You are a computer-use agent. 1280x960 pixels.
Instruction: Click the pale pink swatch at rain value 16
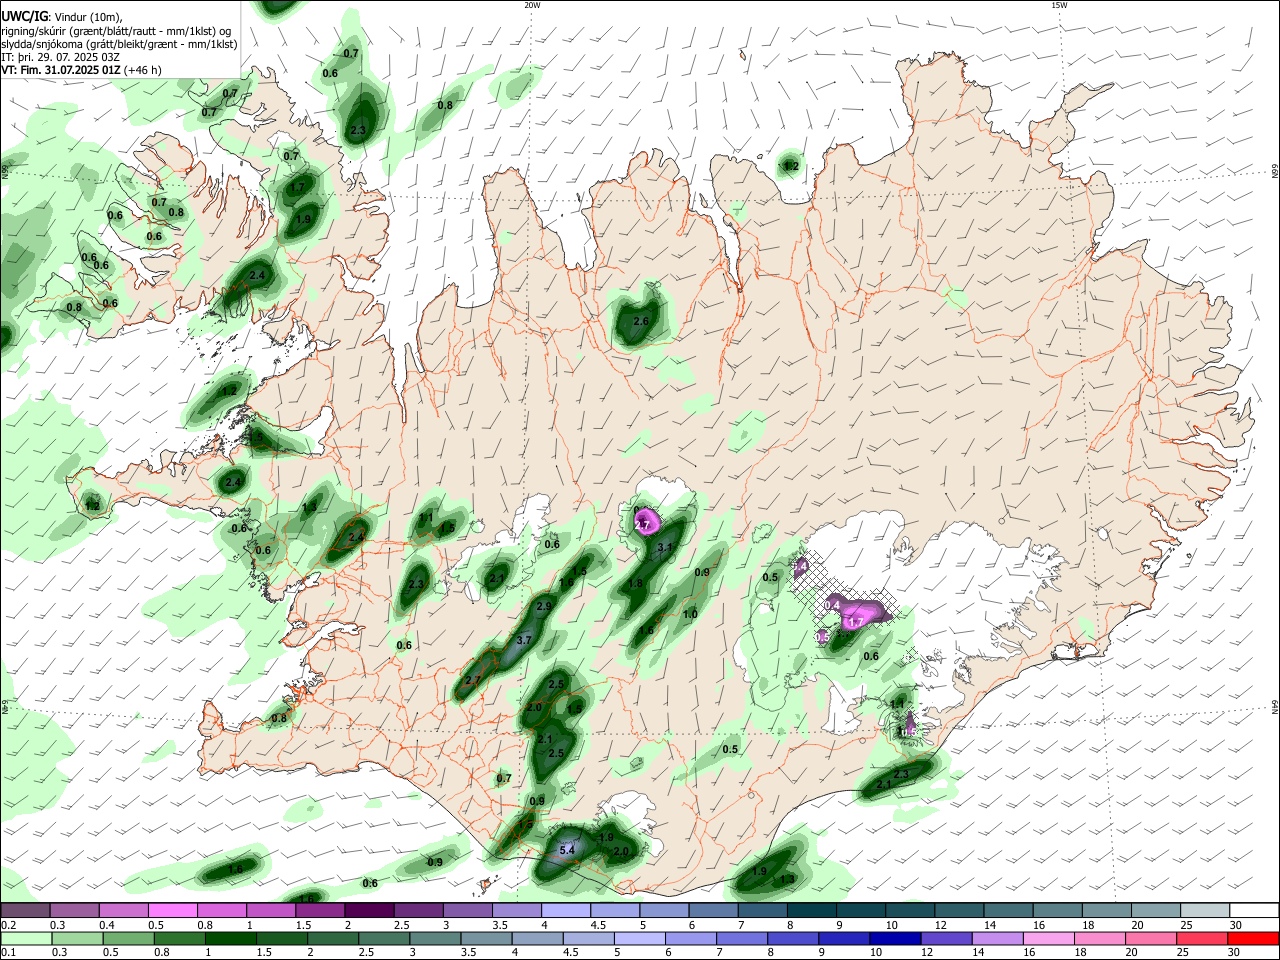(1049, 939)
